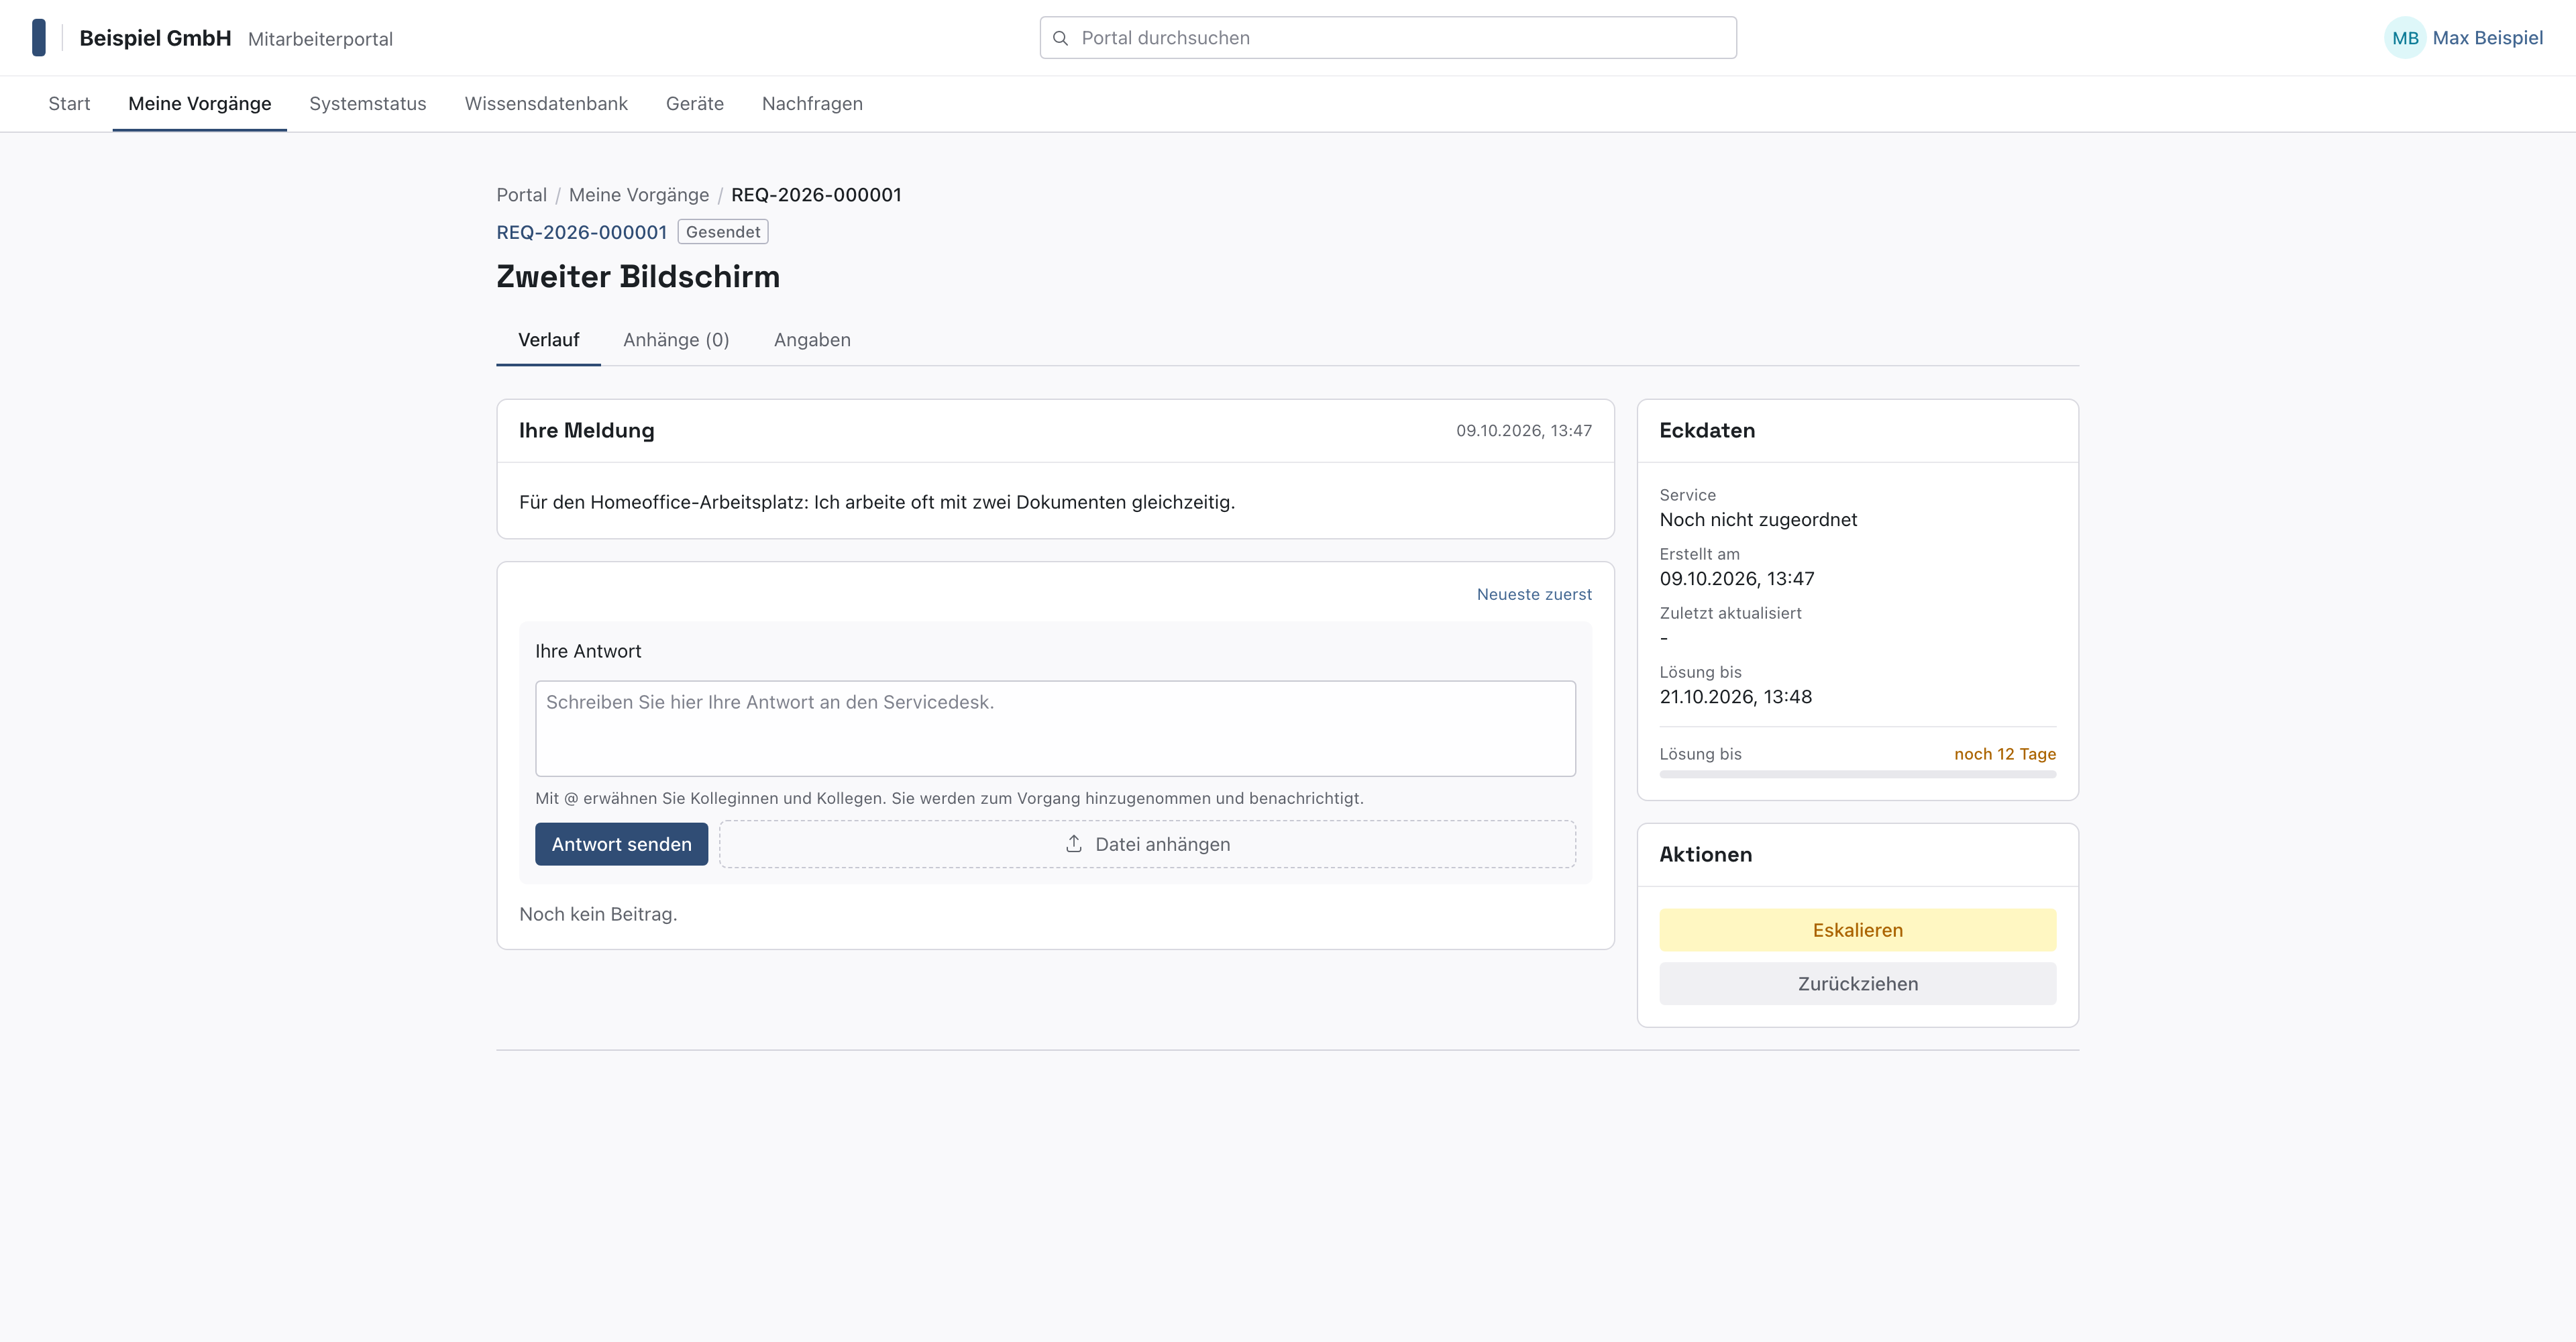The image size is (2576, 1342).
Task: Click the Noch kein Beitrag. text
Action: coord(598,914)
